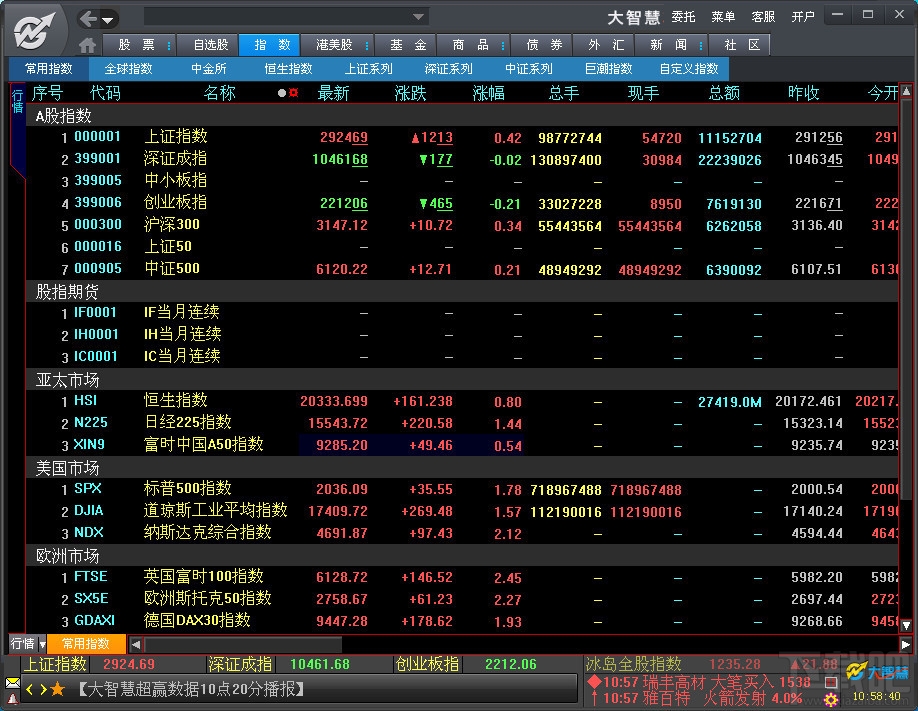This screenshot has height=711, width=918.
Task: Open the 菜单 menu
Action: tap(722, 17)
